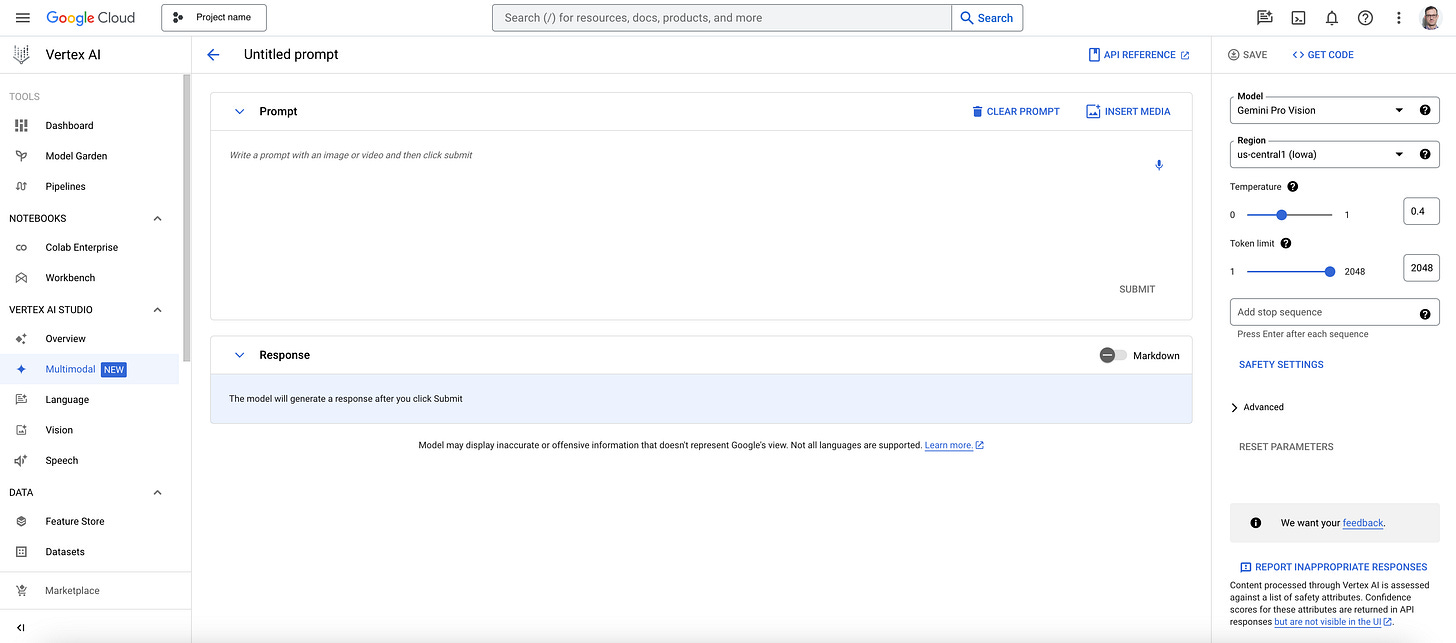Toggle the Markdown switch
1456x643 pixels.
(1113, 355)
